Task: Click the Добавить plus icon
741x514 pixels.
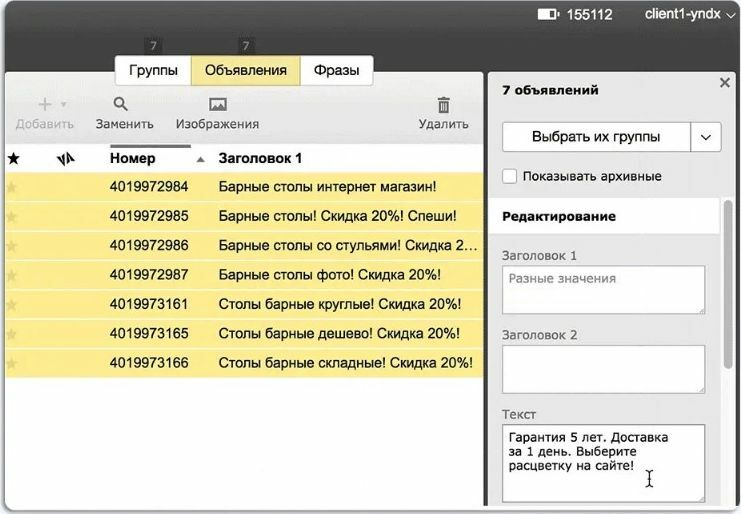Action: [x=45, y=104]
